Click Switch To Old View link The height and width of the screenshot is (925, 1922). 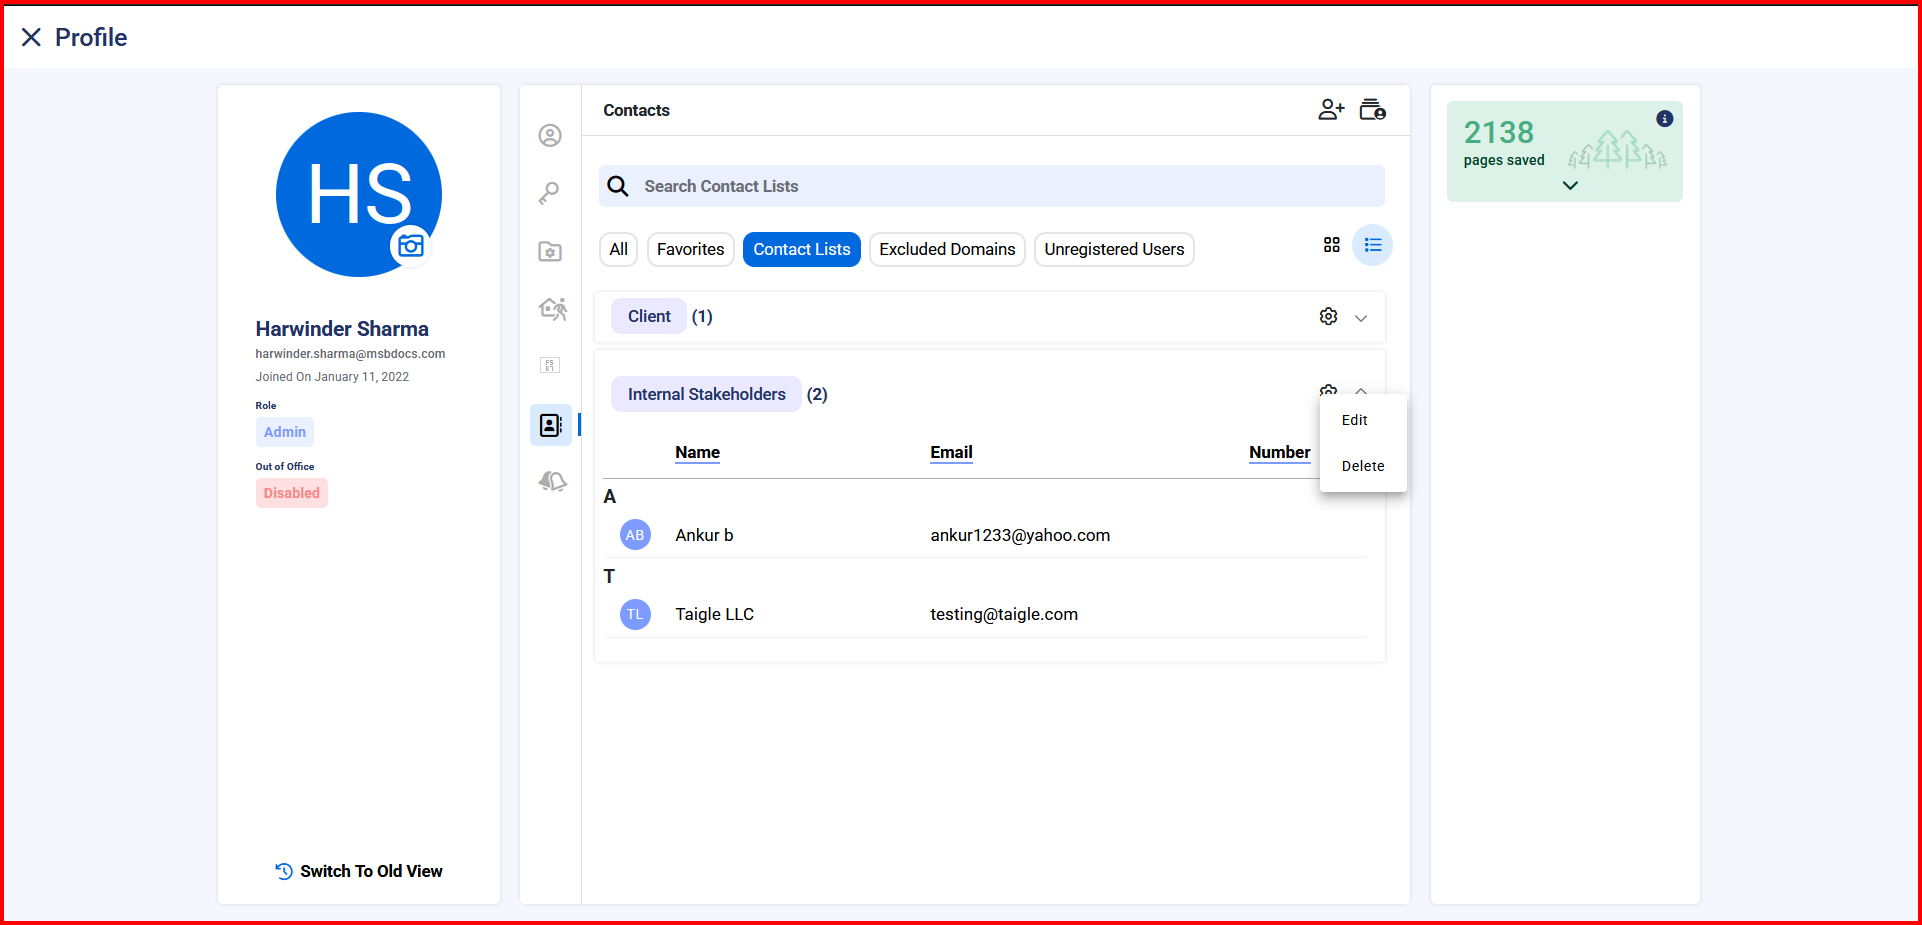[359, 871]
